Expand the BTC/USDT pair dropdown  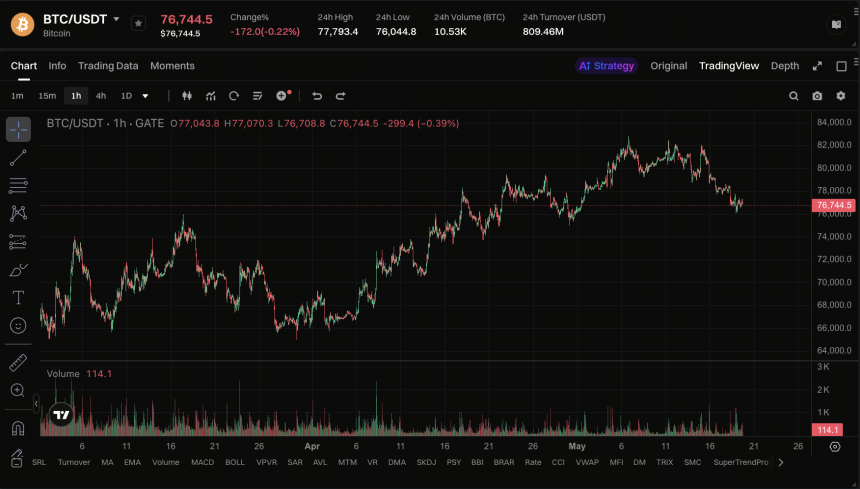tap(116, 19)
